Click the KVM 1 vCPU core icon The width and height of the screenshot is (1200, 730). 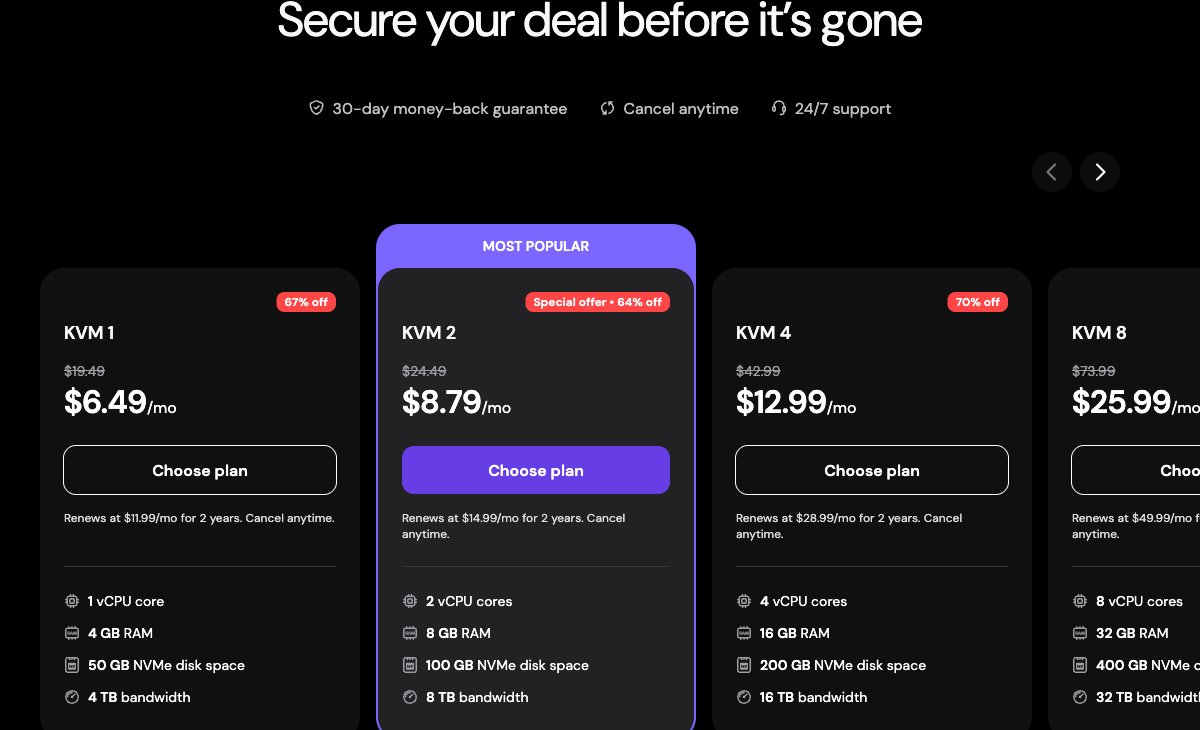(x=72, y=601)
